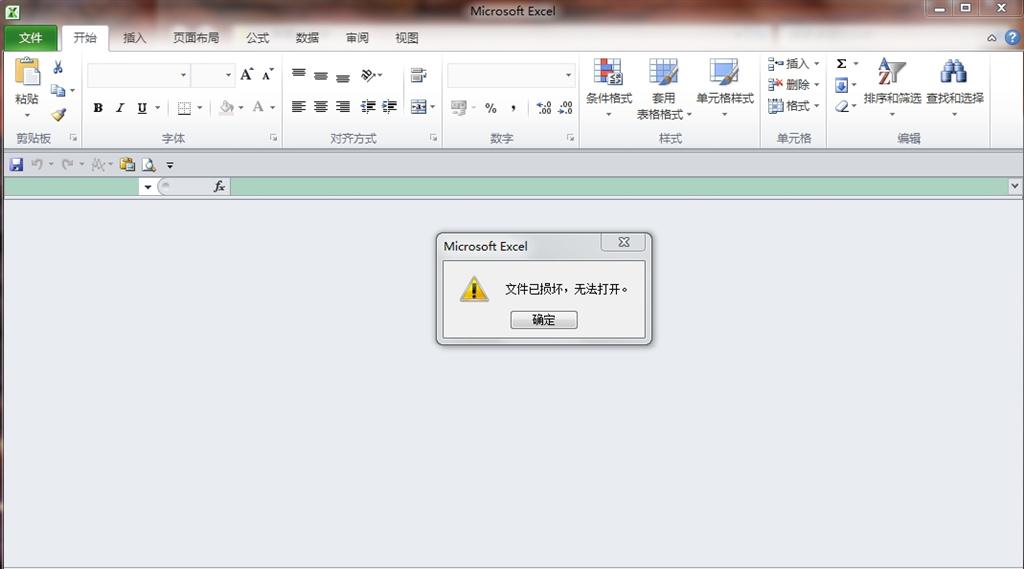Viewport: 1024px width, 569px height.
Task: Click the Increase Font Size icon
Action: 246,74
